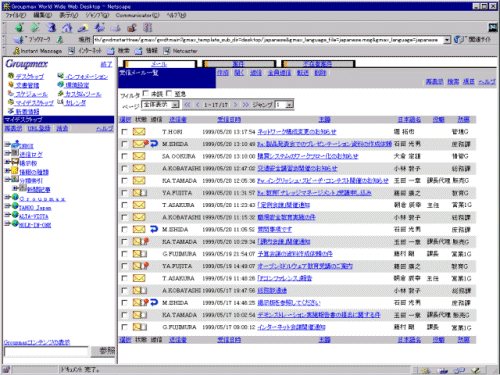Sort by the 送信者 column header link

click(178, 119)
